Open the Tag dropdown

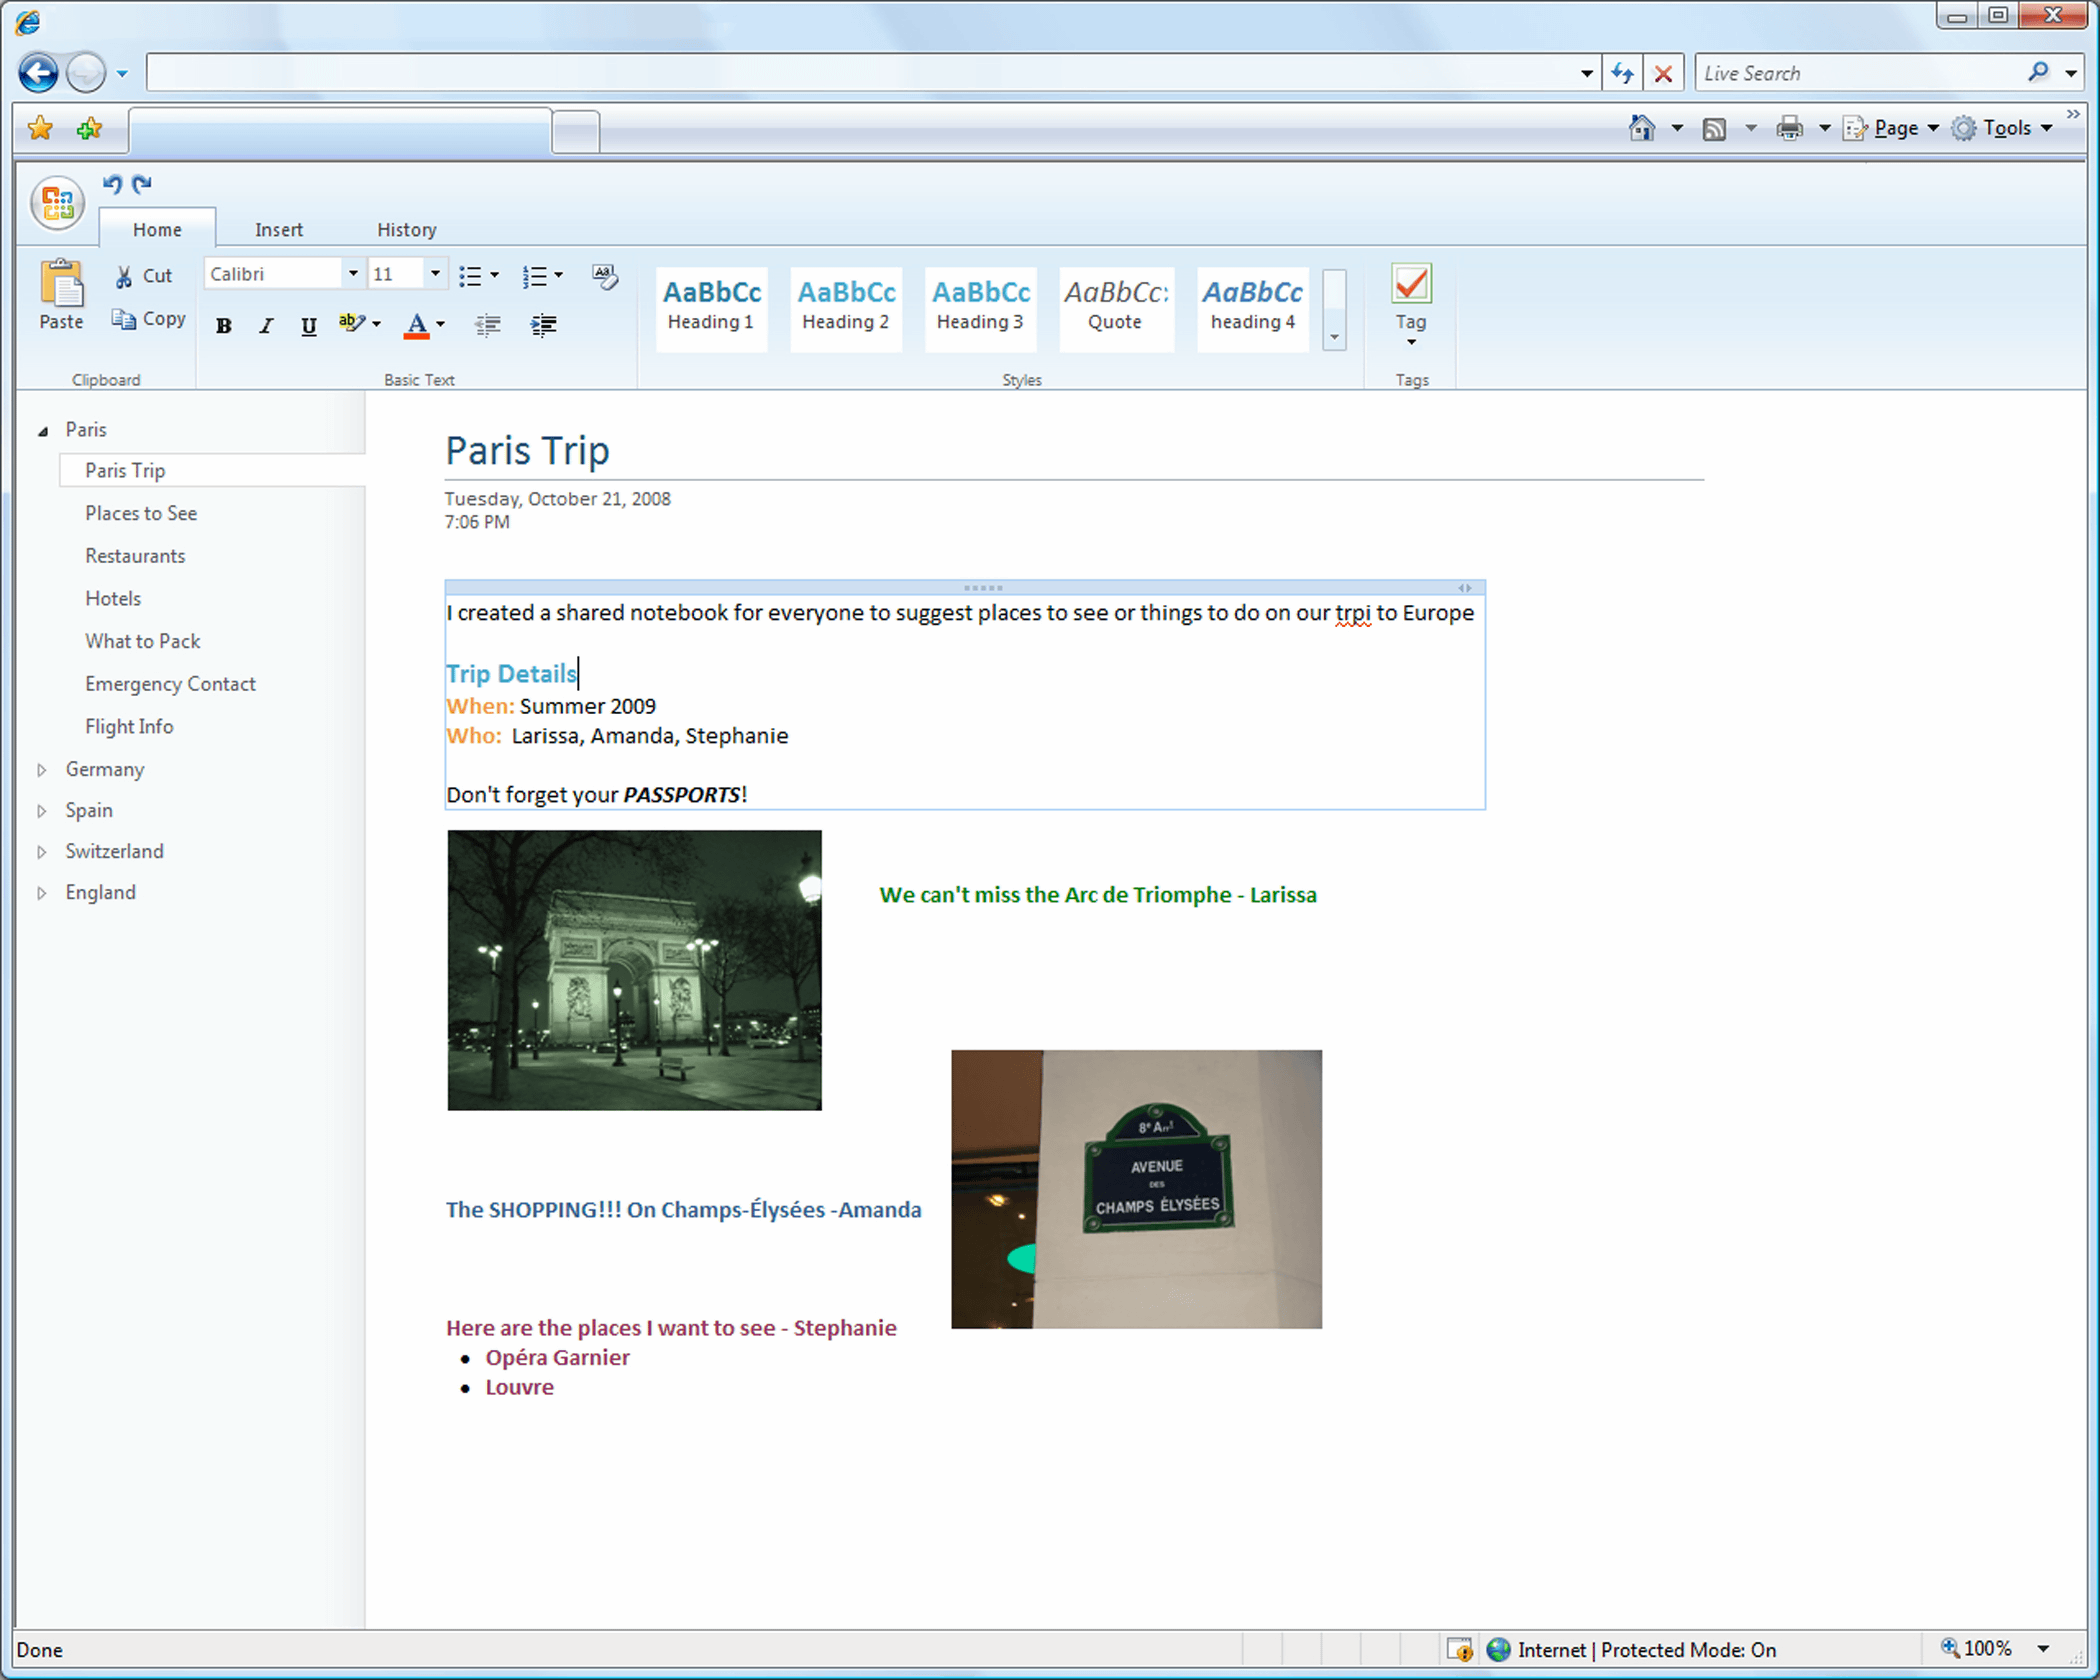pyautogui.click(x=1411, y=342)
